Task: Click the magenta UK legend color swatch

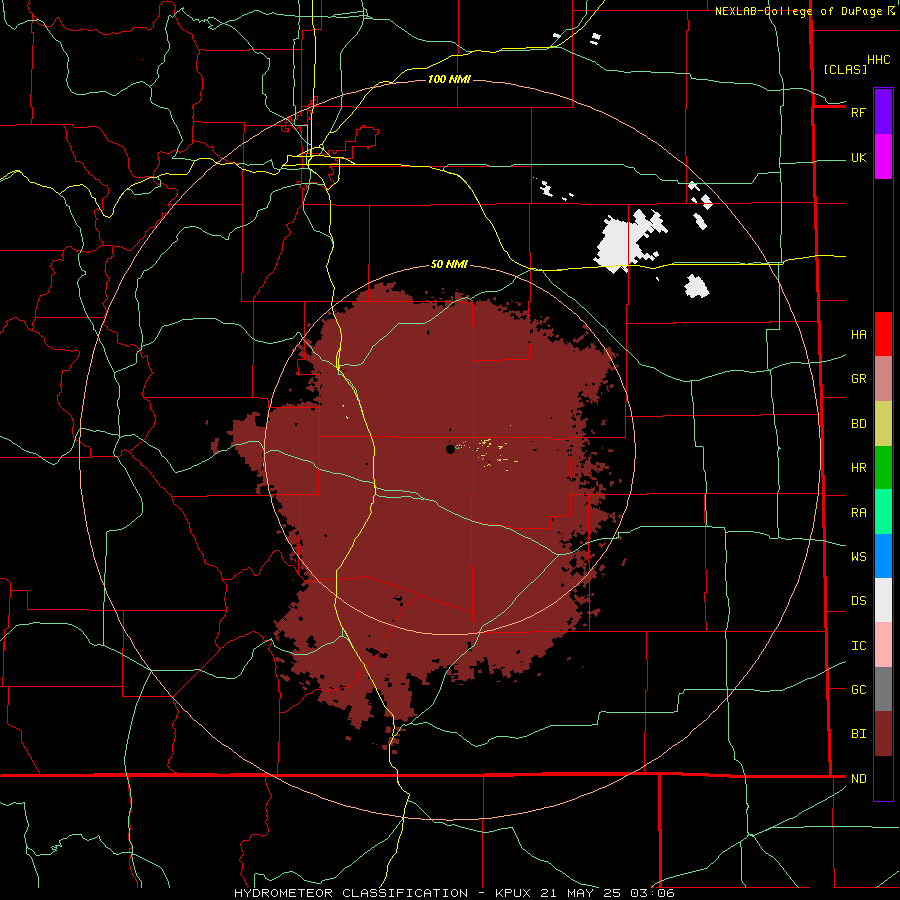Action: pyautogui.click(x=883, y=157)
